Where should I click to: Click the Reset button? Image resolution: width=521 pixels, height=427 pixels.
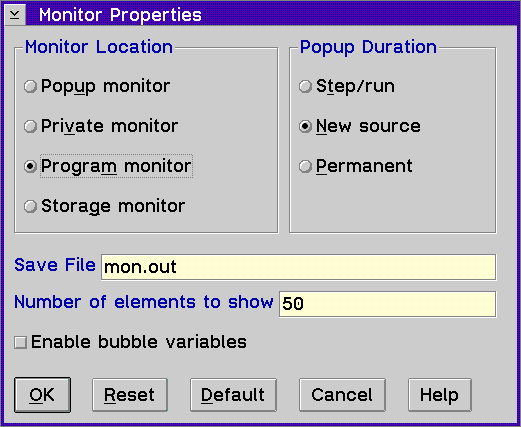pyautogui.click(x=130, y=395)
